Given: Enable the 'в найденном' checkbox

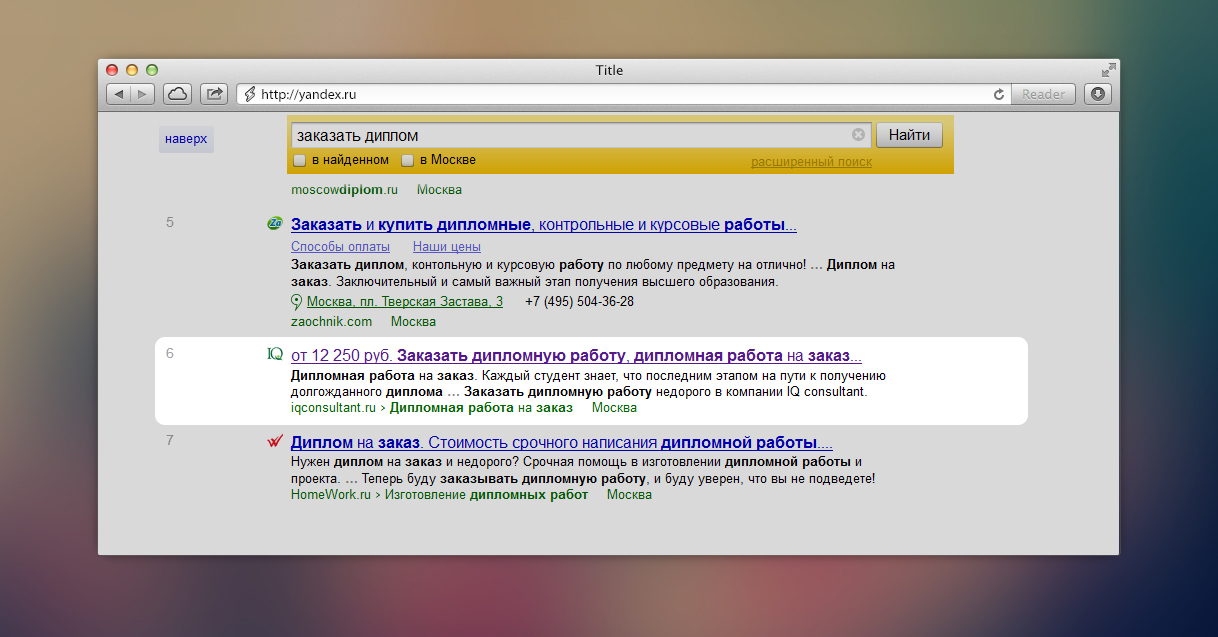Looking at the screenshot, I should coord(299,160).
